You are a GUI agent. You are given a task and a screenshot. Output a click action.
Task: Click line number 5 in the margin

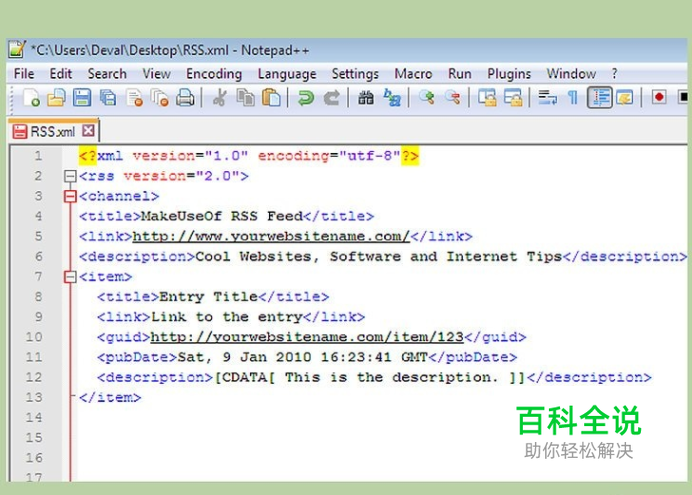coord(38,236)
